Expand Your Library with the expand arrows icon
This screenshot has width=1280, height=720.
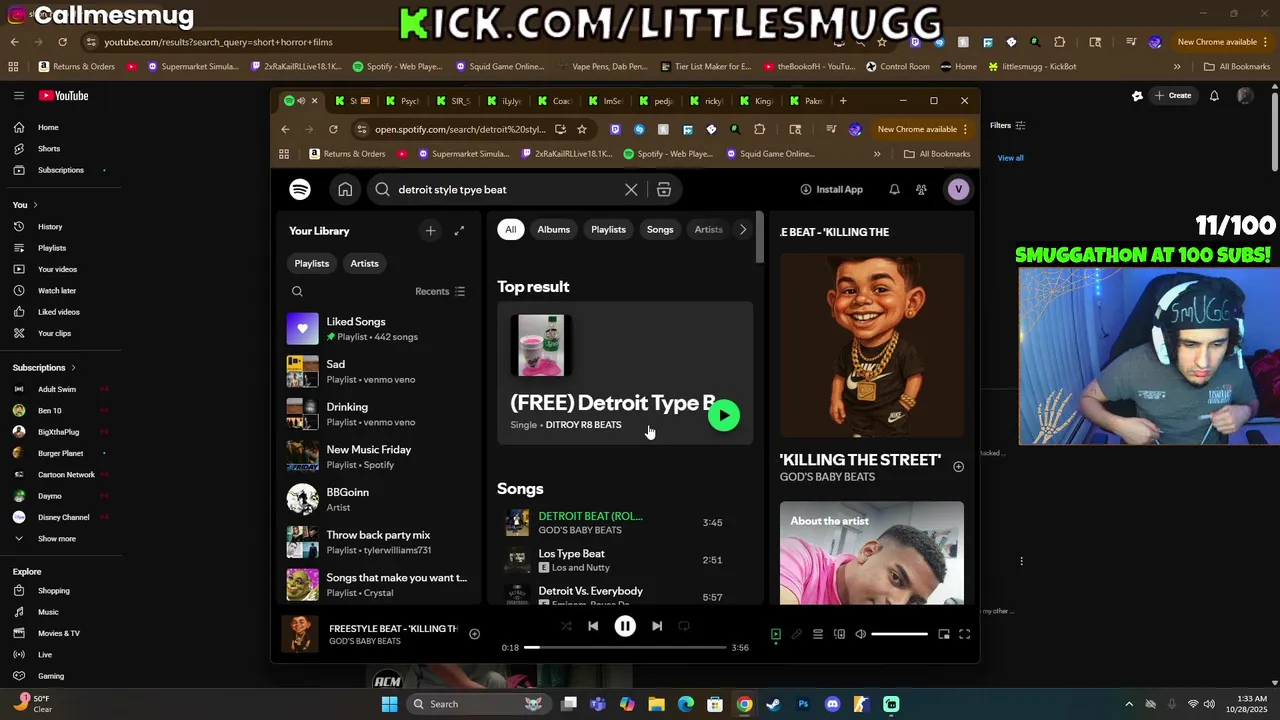pyautogui.click(x=459, y=231)
